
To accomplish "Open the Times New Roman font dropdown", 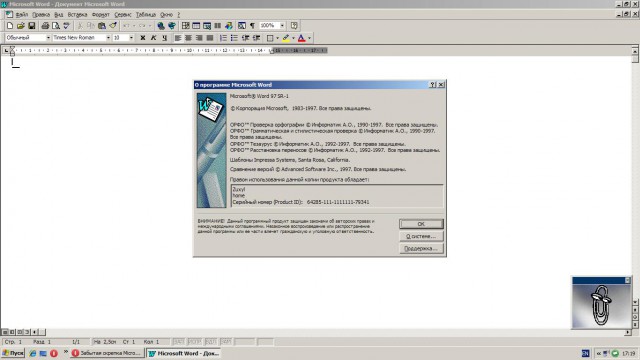I will (x=108, y=38).
